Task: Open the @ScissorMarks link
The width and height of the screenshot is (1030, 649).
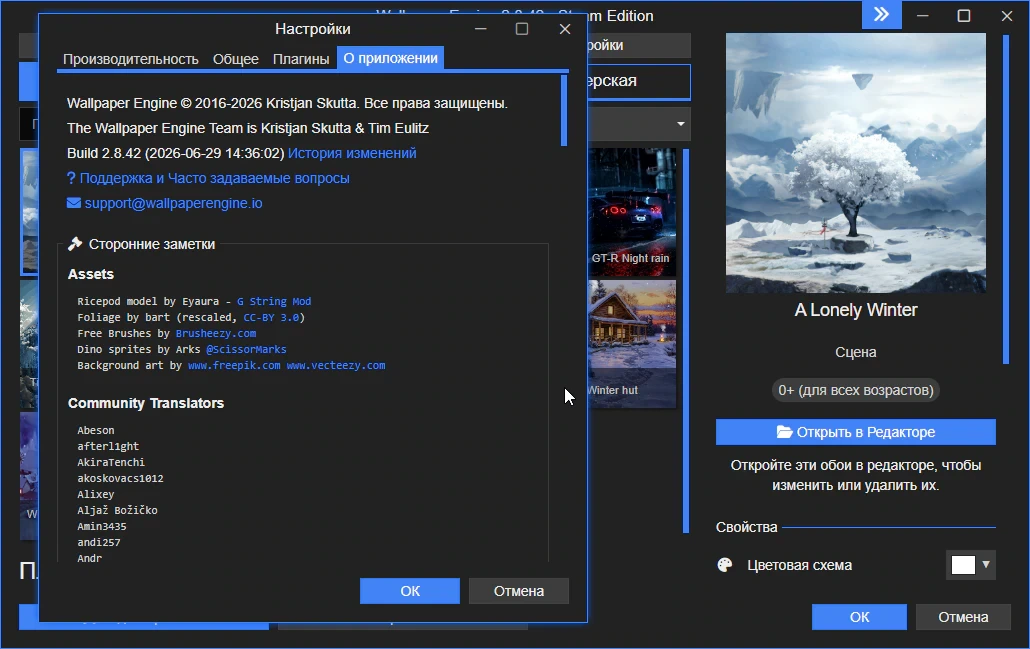Action: [246, 349]
